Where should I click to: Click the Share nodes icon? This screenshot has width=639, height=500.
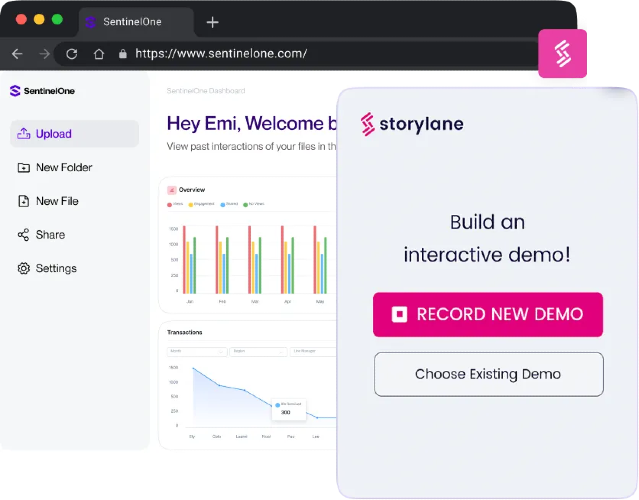24,235
